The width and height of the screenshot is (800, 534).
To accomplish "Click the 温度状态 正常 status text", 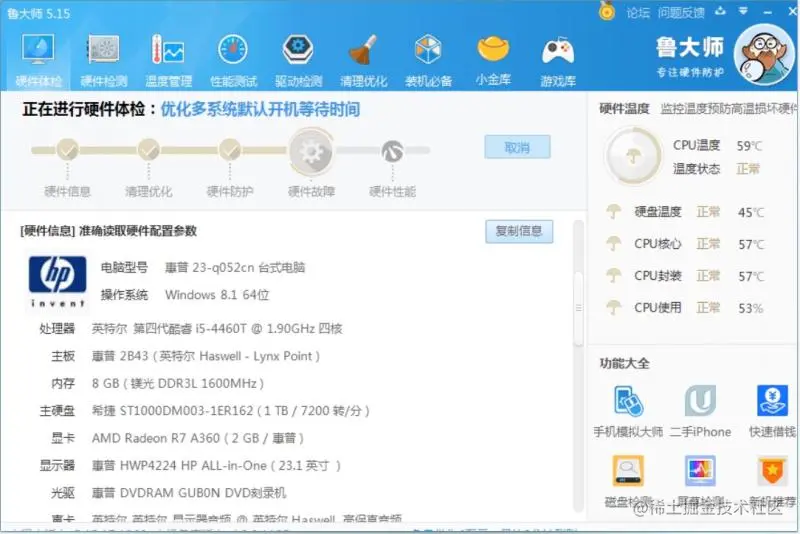I will point(748,169).
